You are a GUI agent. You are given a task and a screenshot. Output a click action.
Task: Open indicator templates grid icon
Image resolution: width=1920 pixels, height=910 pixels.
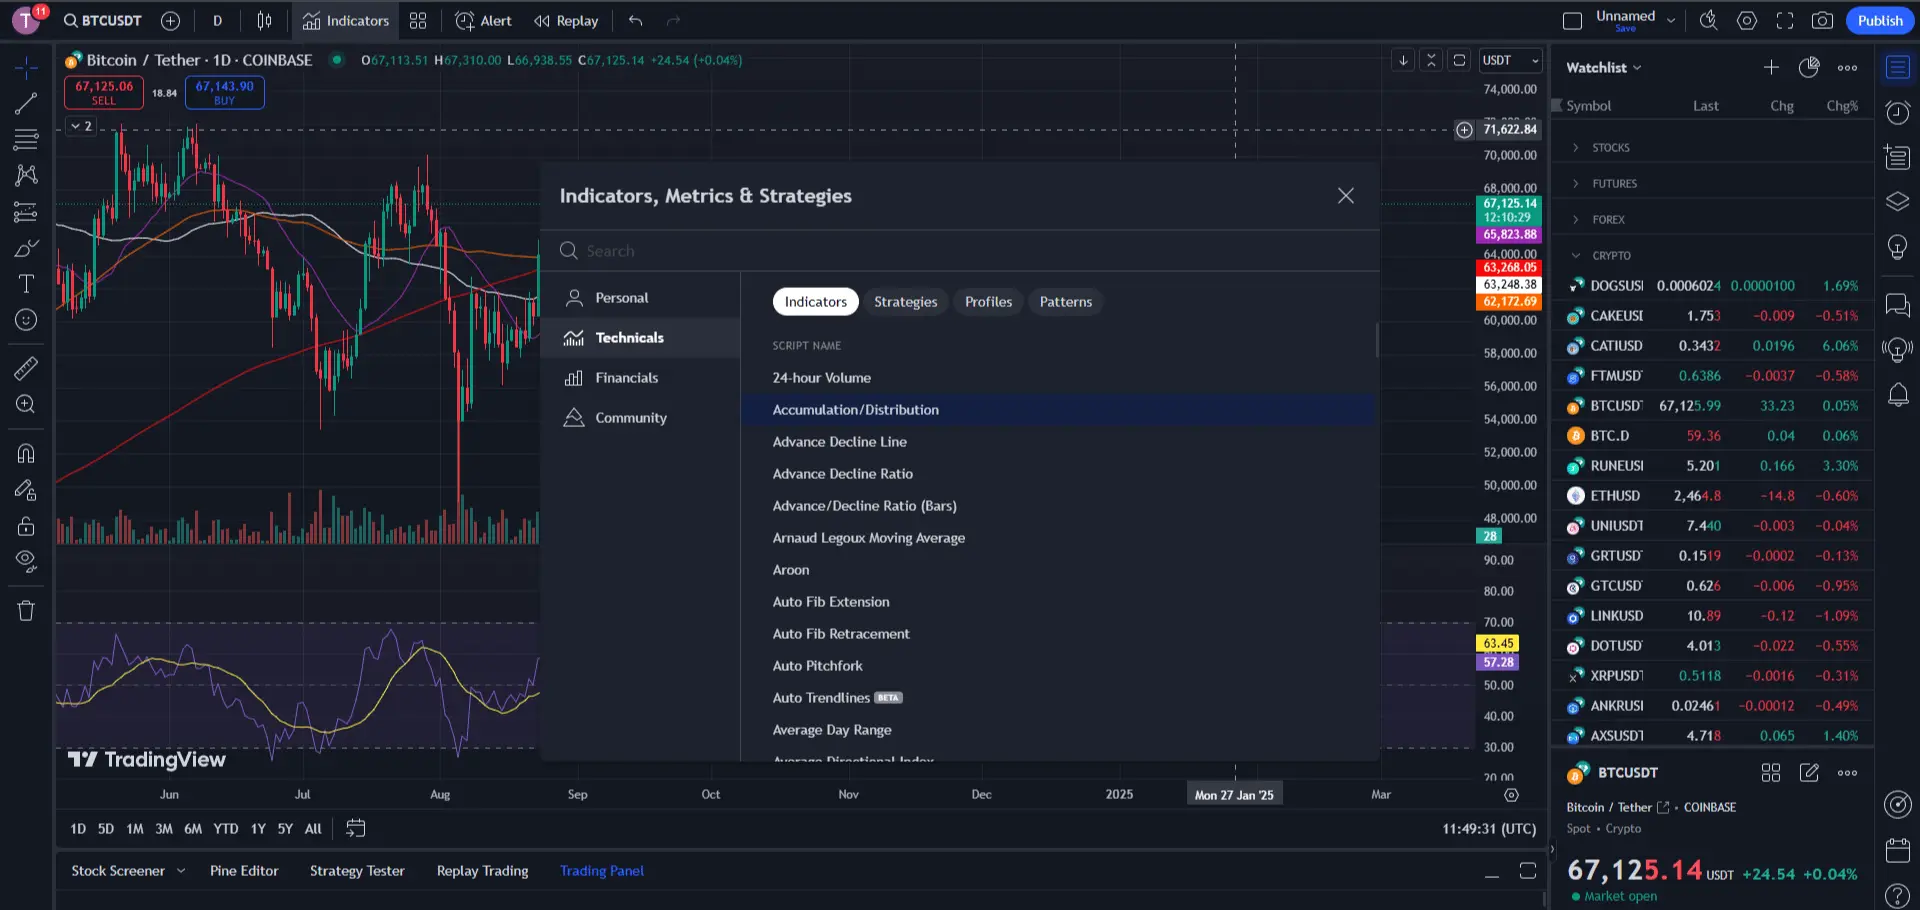418,21
